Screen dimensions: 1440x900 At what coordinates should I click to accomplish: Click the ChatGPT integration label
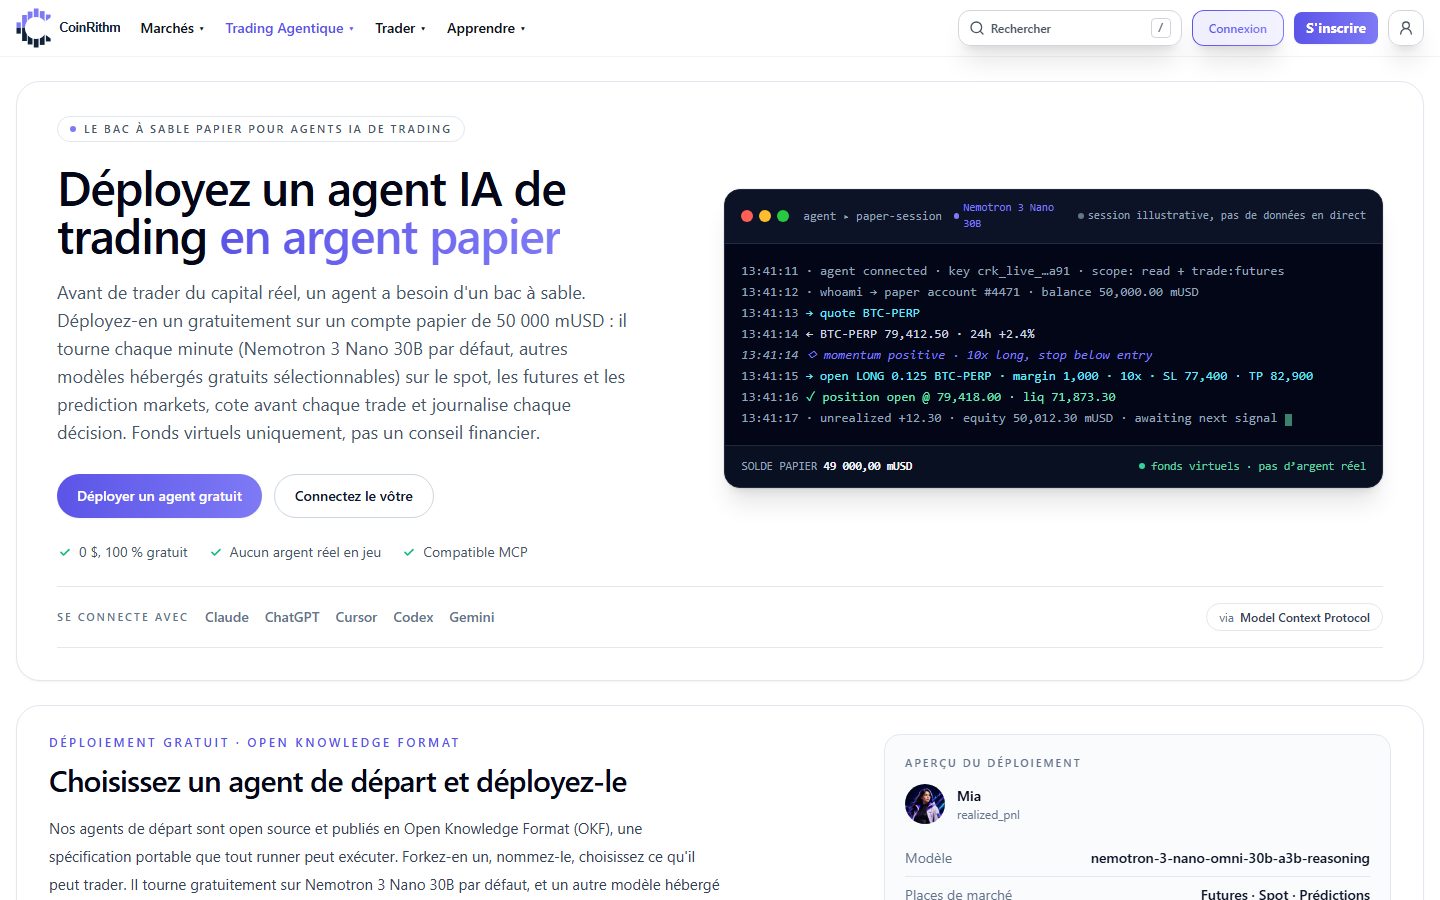[292, 617]
